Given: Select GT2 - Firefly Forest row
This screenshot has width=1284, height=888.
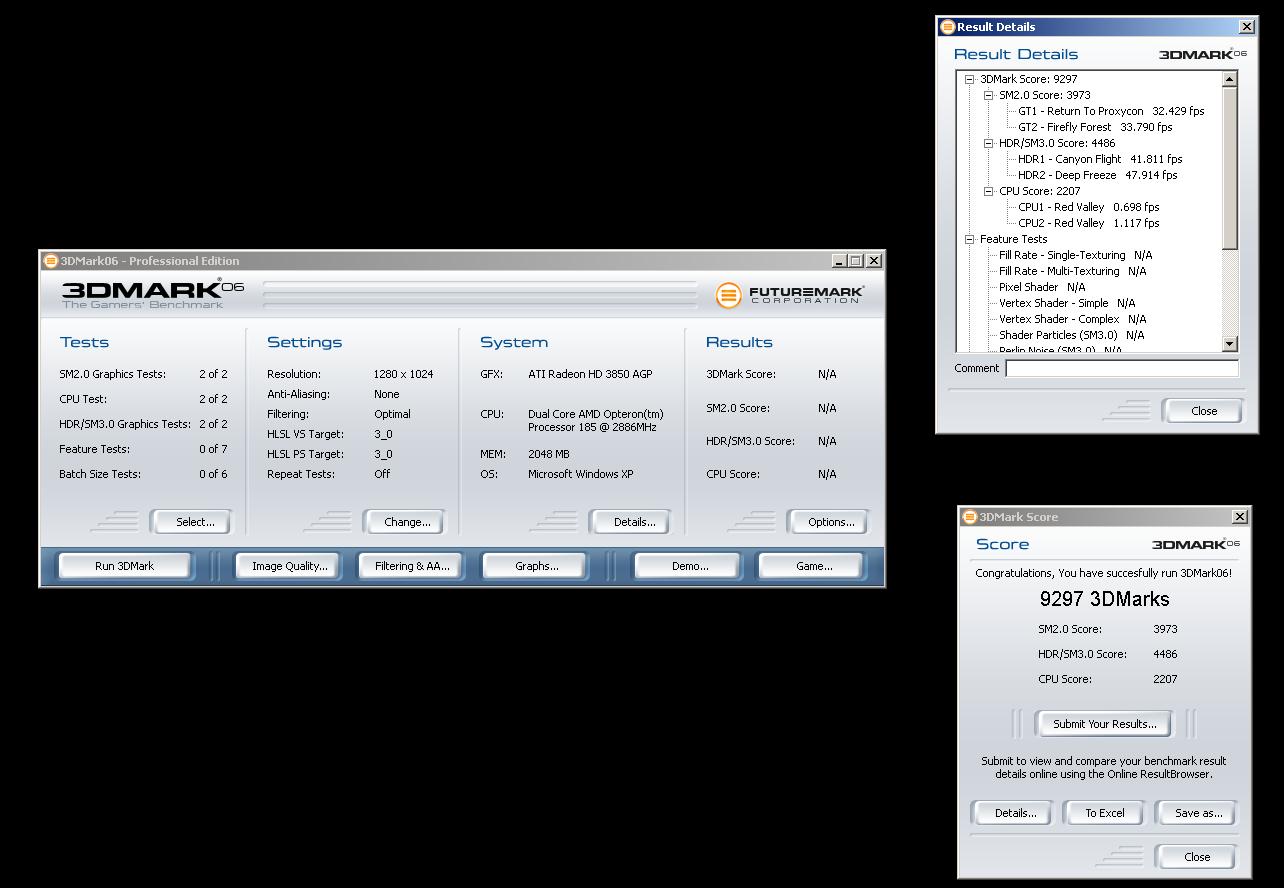Looking at the screenshot, I should (1095, 127).
